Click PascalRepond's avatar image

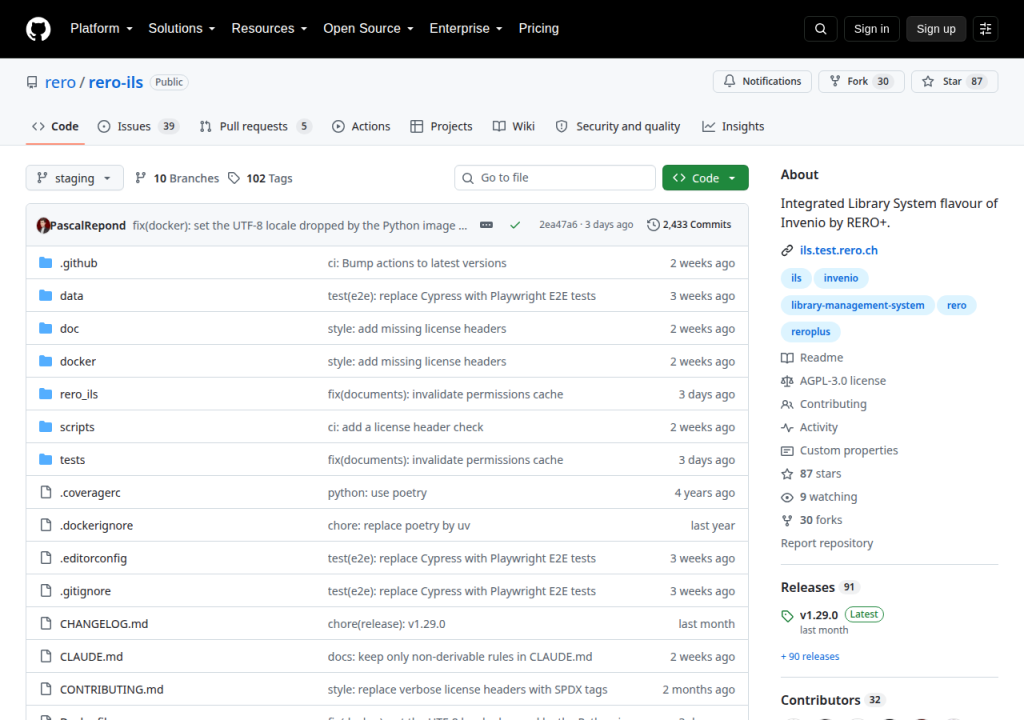coord(43,225)
